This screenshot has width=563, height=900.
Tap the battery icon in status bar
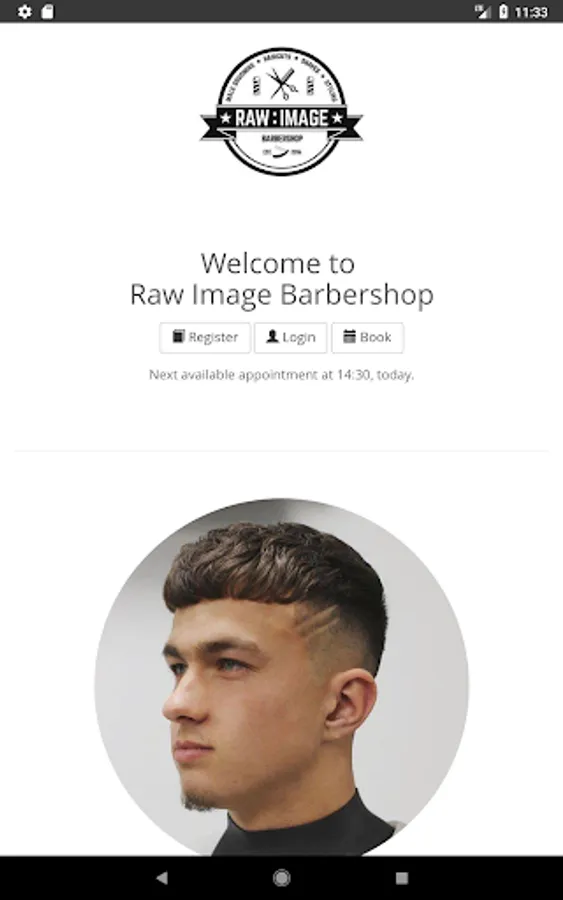(503, 11)
